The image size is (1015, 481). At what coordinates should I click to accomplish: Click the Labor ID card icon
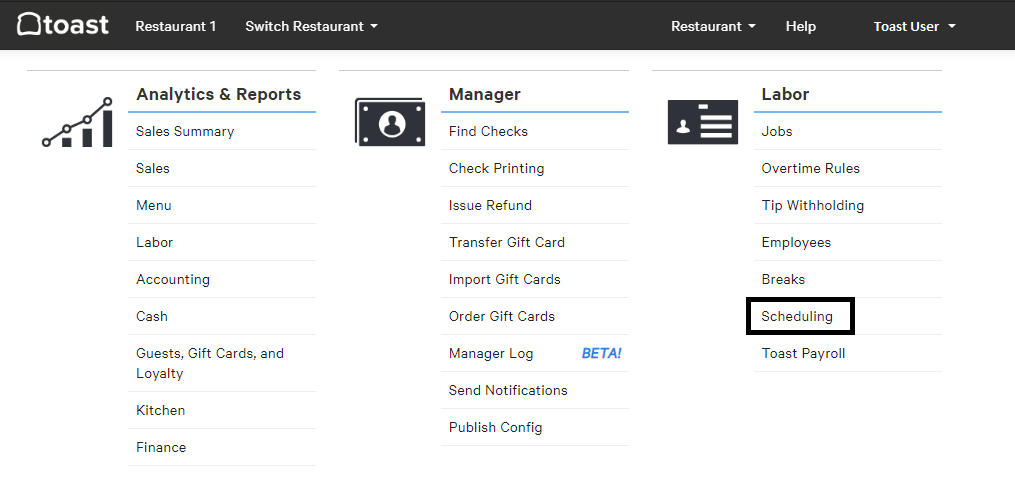pos(702,122)
